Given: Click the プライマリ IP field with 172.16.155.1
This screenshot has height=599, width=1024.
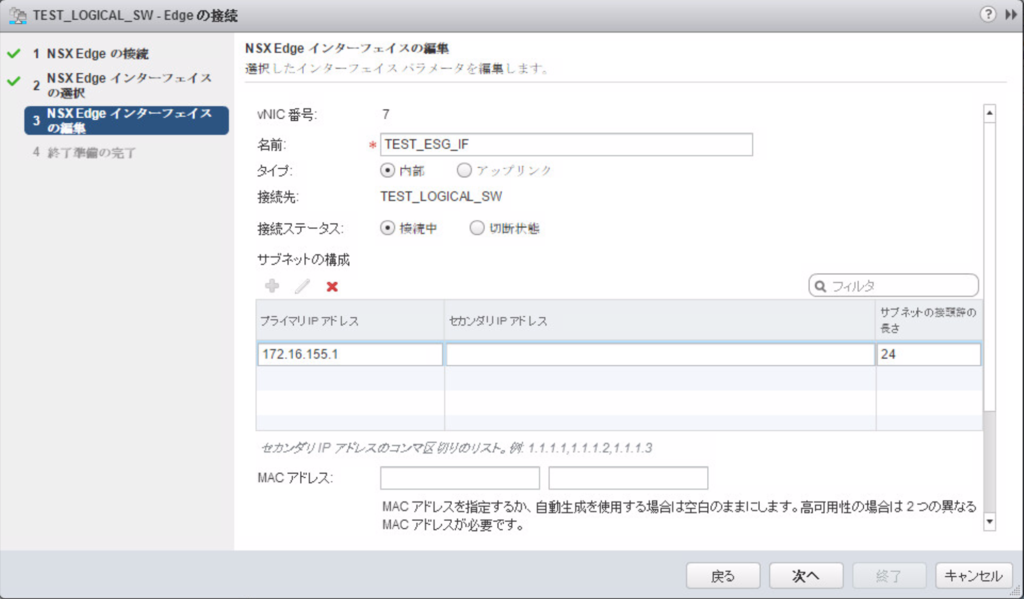Looking at the screenshot, I should (350, 354).
